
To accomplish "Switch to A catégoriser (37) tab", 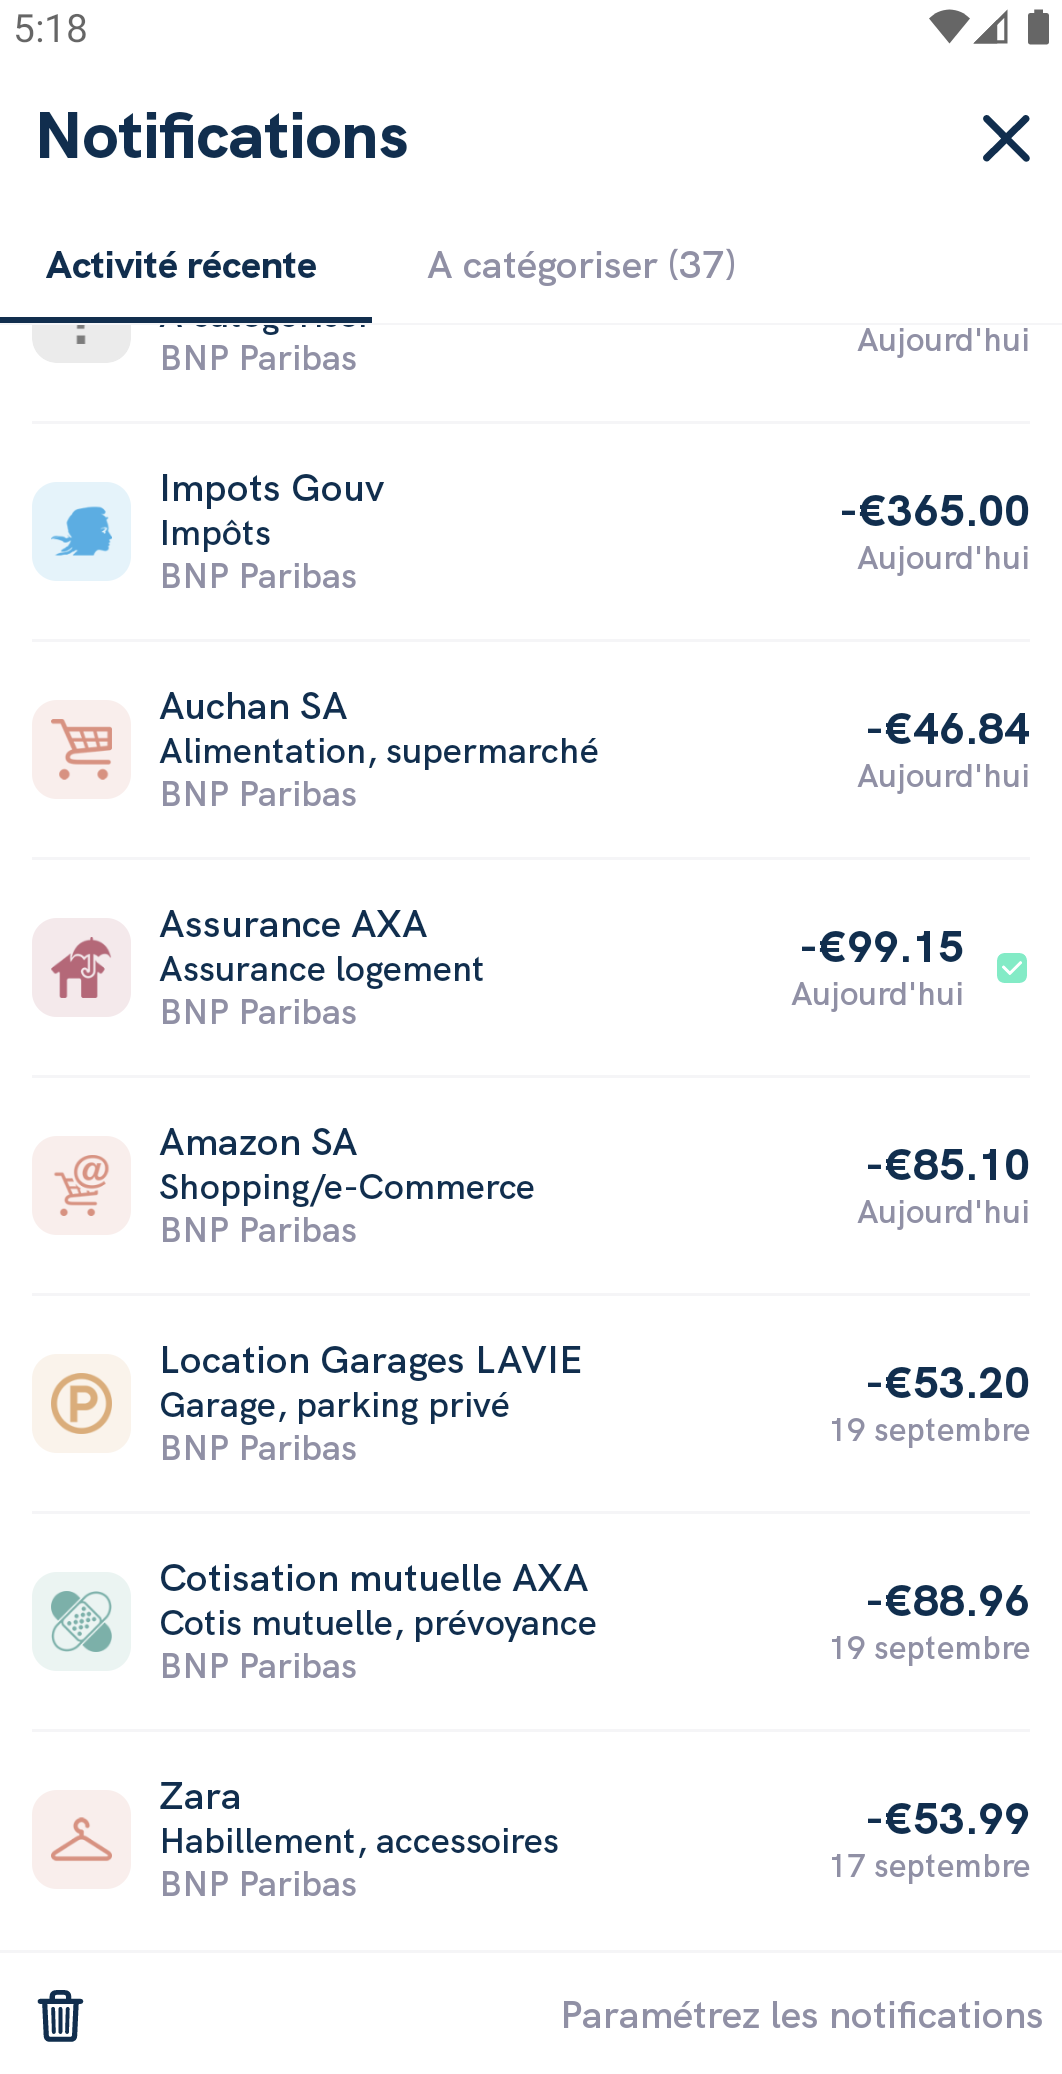I will [582, 265].
